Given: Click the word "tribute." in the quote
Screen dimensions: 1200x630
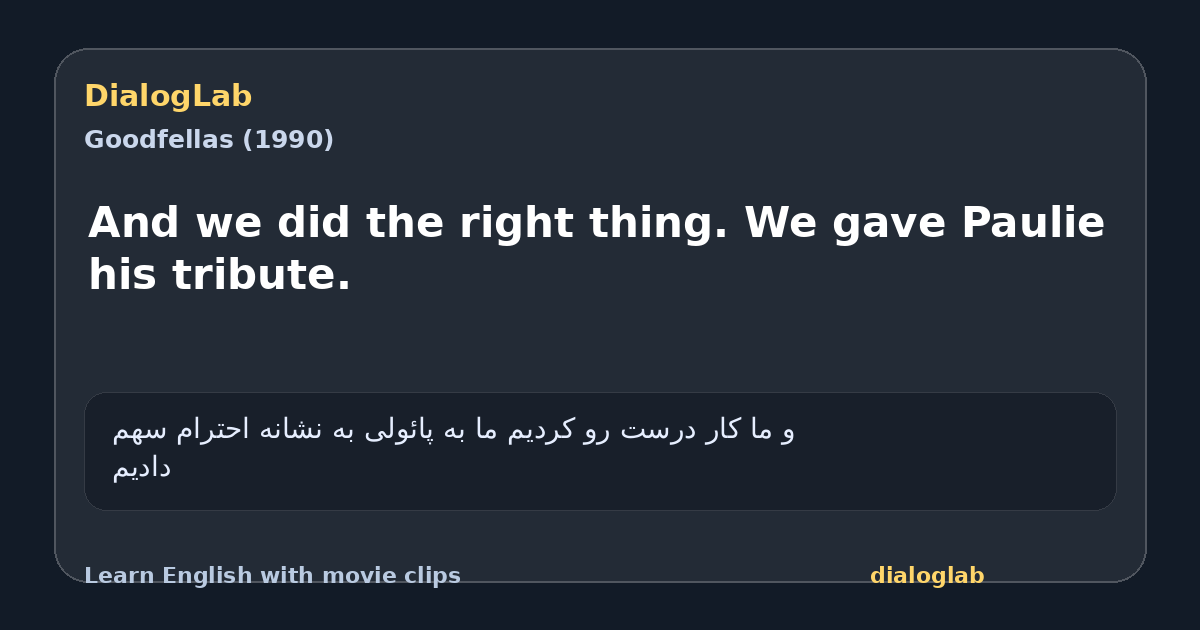Looking at the screenshot, I should coord(262,275).
